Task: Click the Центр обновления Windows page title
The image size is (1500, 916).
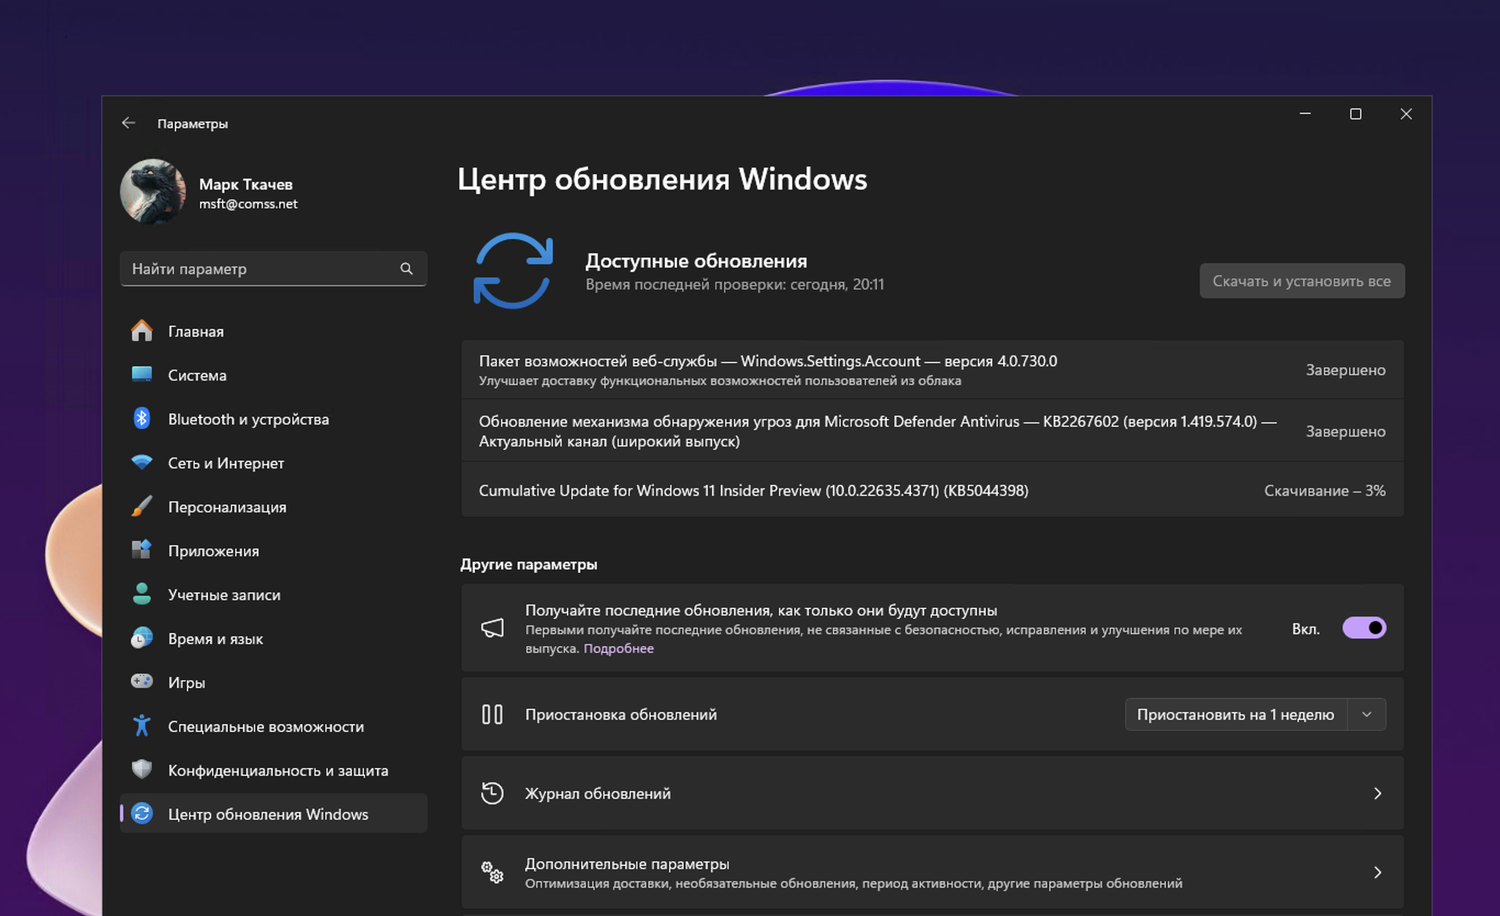Action: pos(662,179)
